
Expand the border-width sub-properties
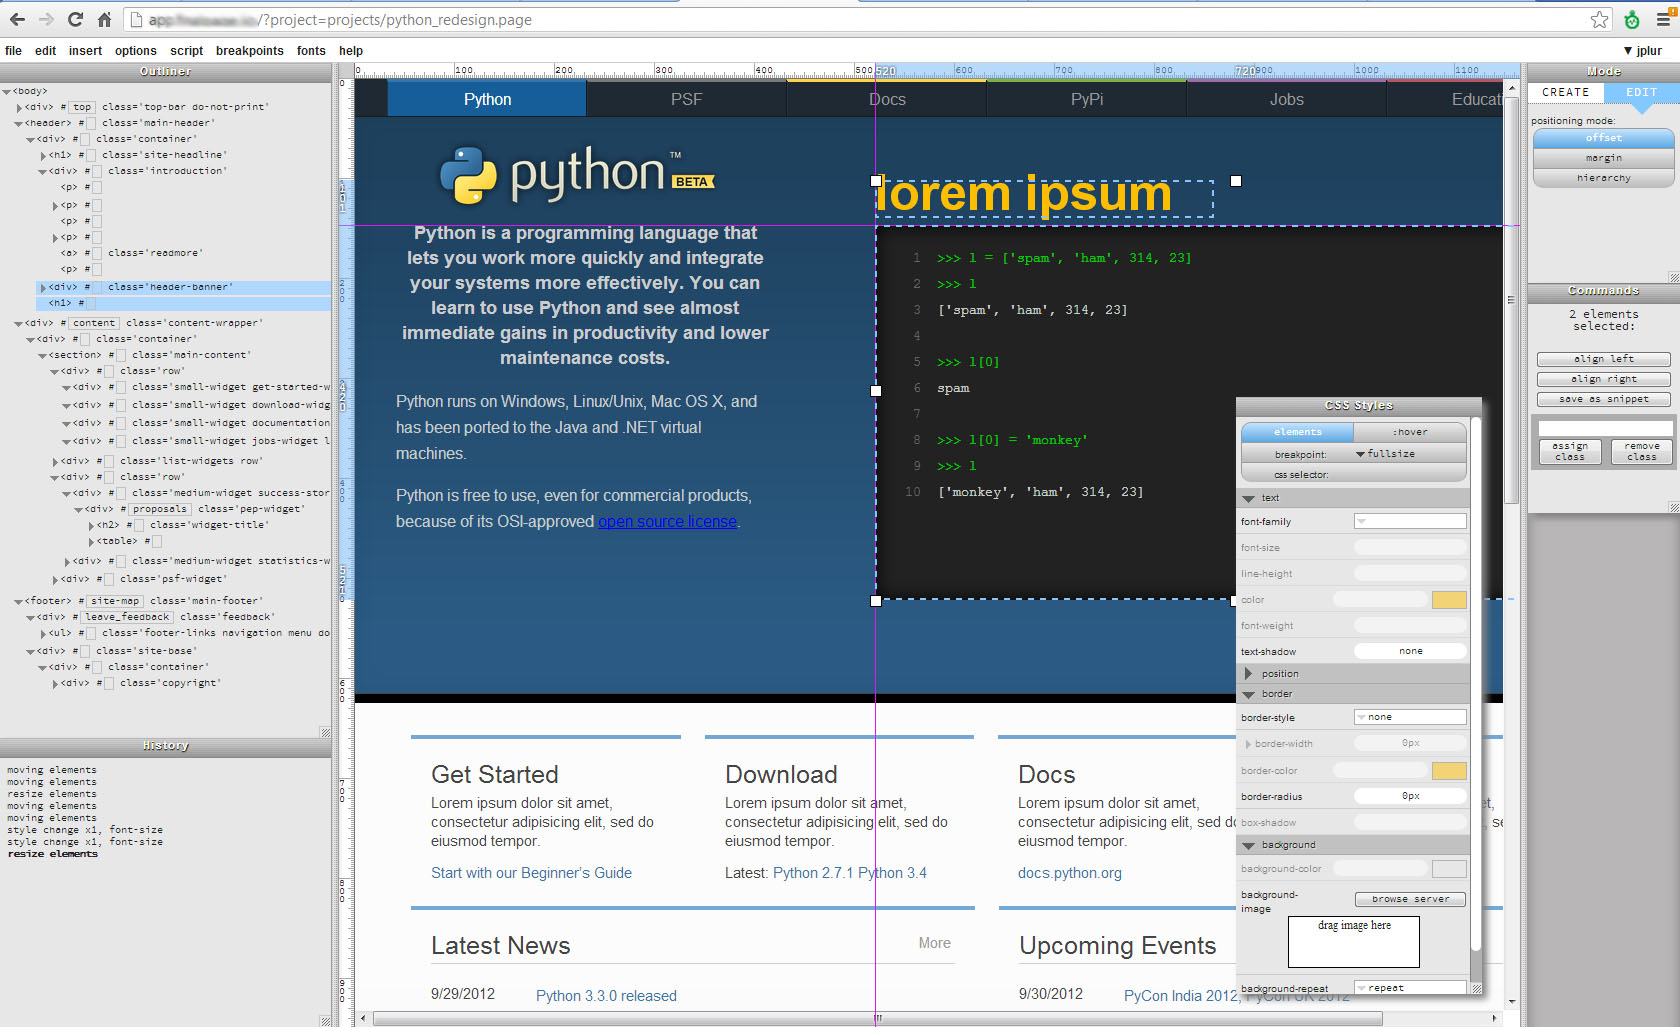1248,744
